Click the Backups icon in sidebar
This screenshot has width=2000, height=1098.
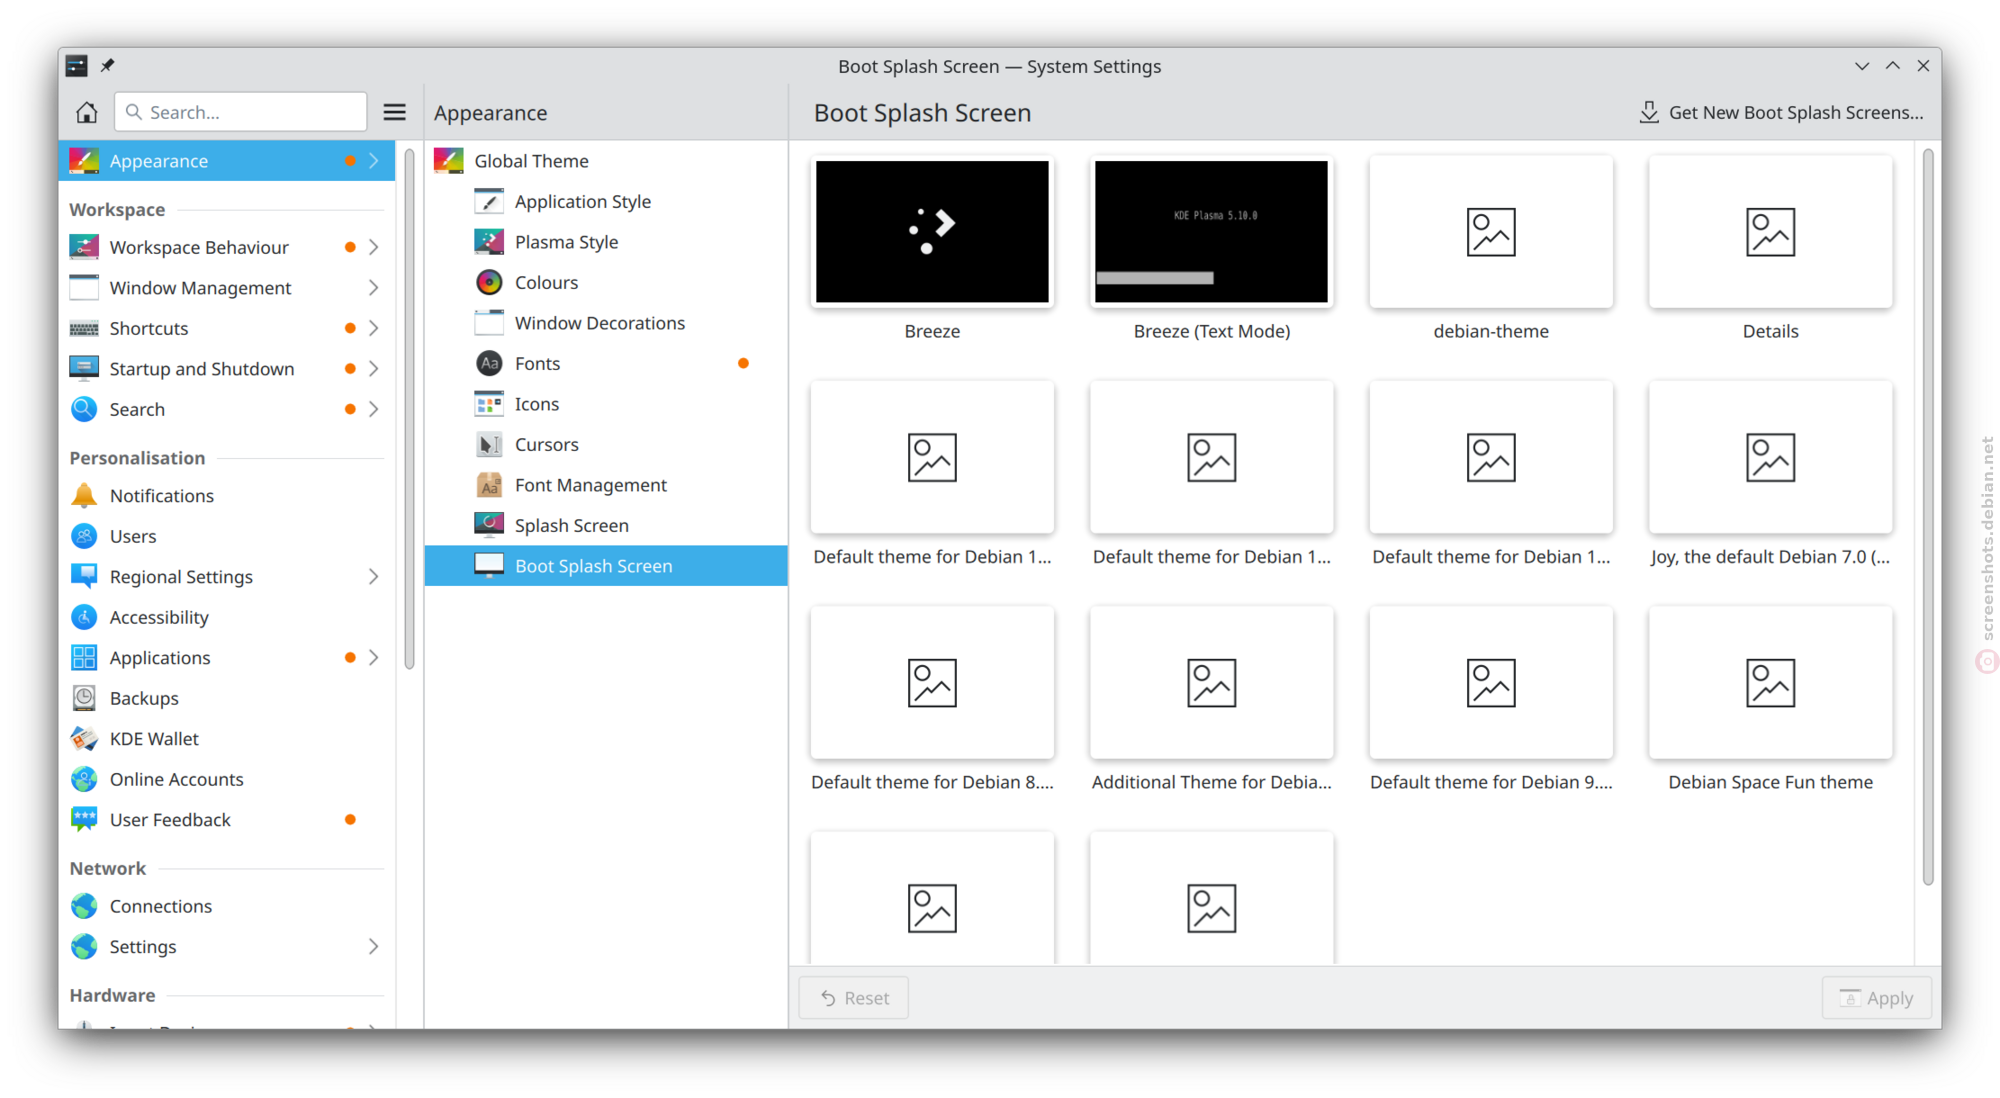point(84,698)
